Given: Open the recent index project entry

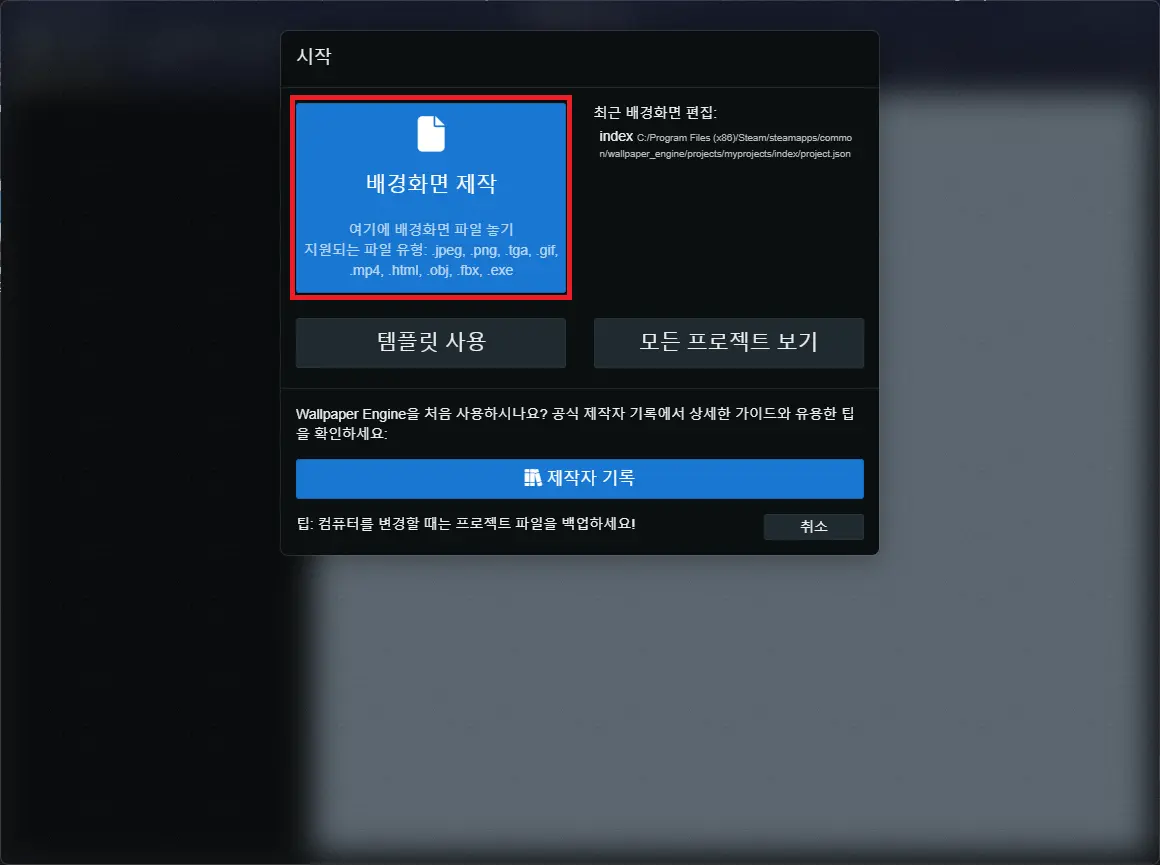Looking at the screenshot, I should 726,145.
